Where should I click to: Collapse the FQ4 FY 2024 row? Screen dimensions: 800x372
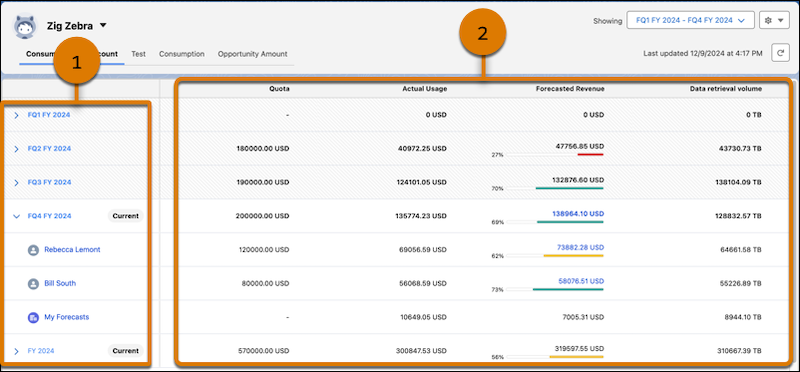coord(16,216)
